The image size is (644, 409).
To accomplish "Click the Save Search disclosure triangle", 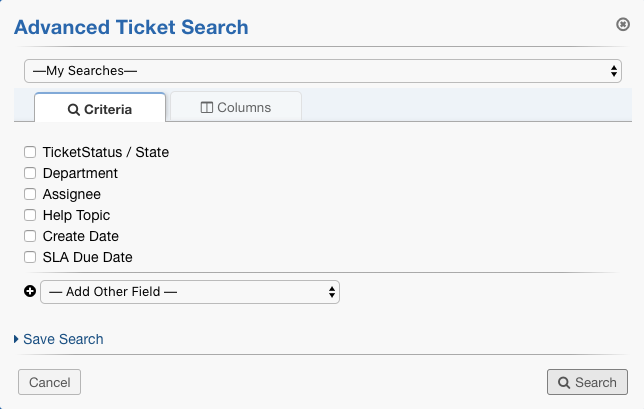I will [16, 339].
